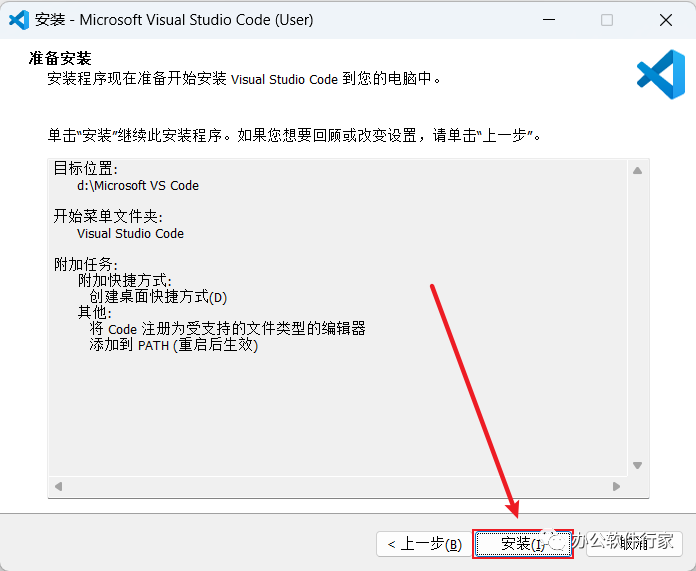
Task: Click the 附加快捷方式 line
Action: (125, 281)
